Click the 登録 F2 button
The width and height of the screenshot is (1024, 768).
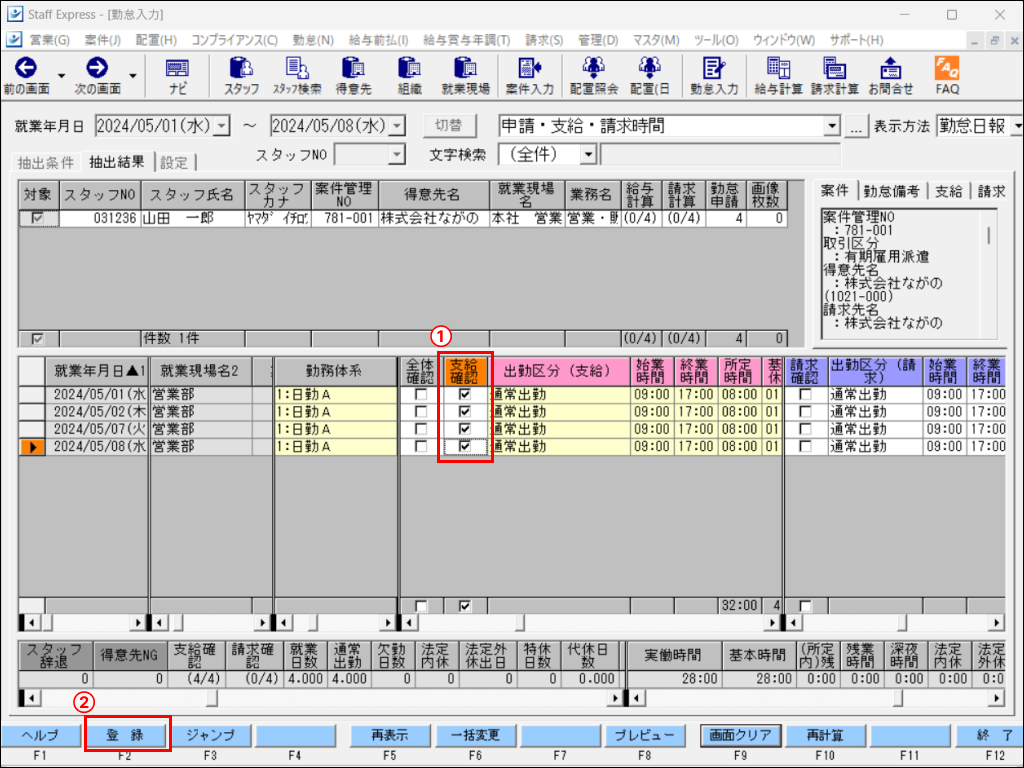click(125, 735)
